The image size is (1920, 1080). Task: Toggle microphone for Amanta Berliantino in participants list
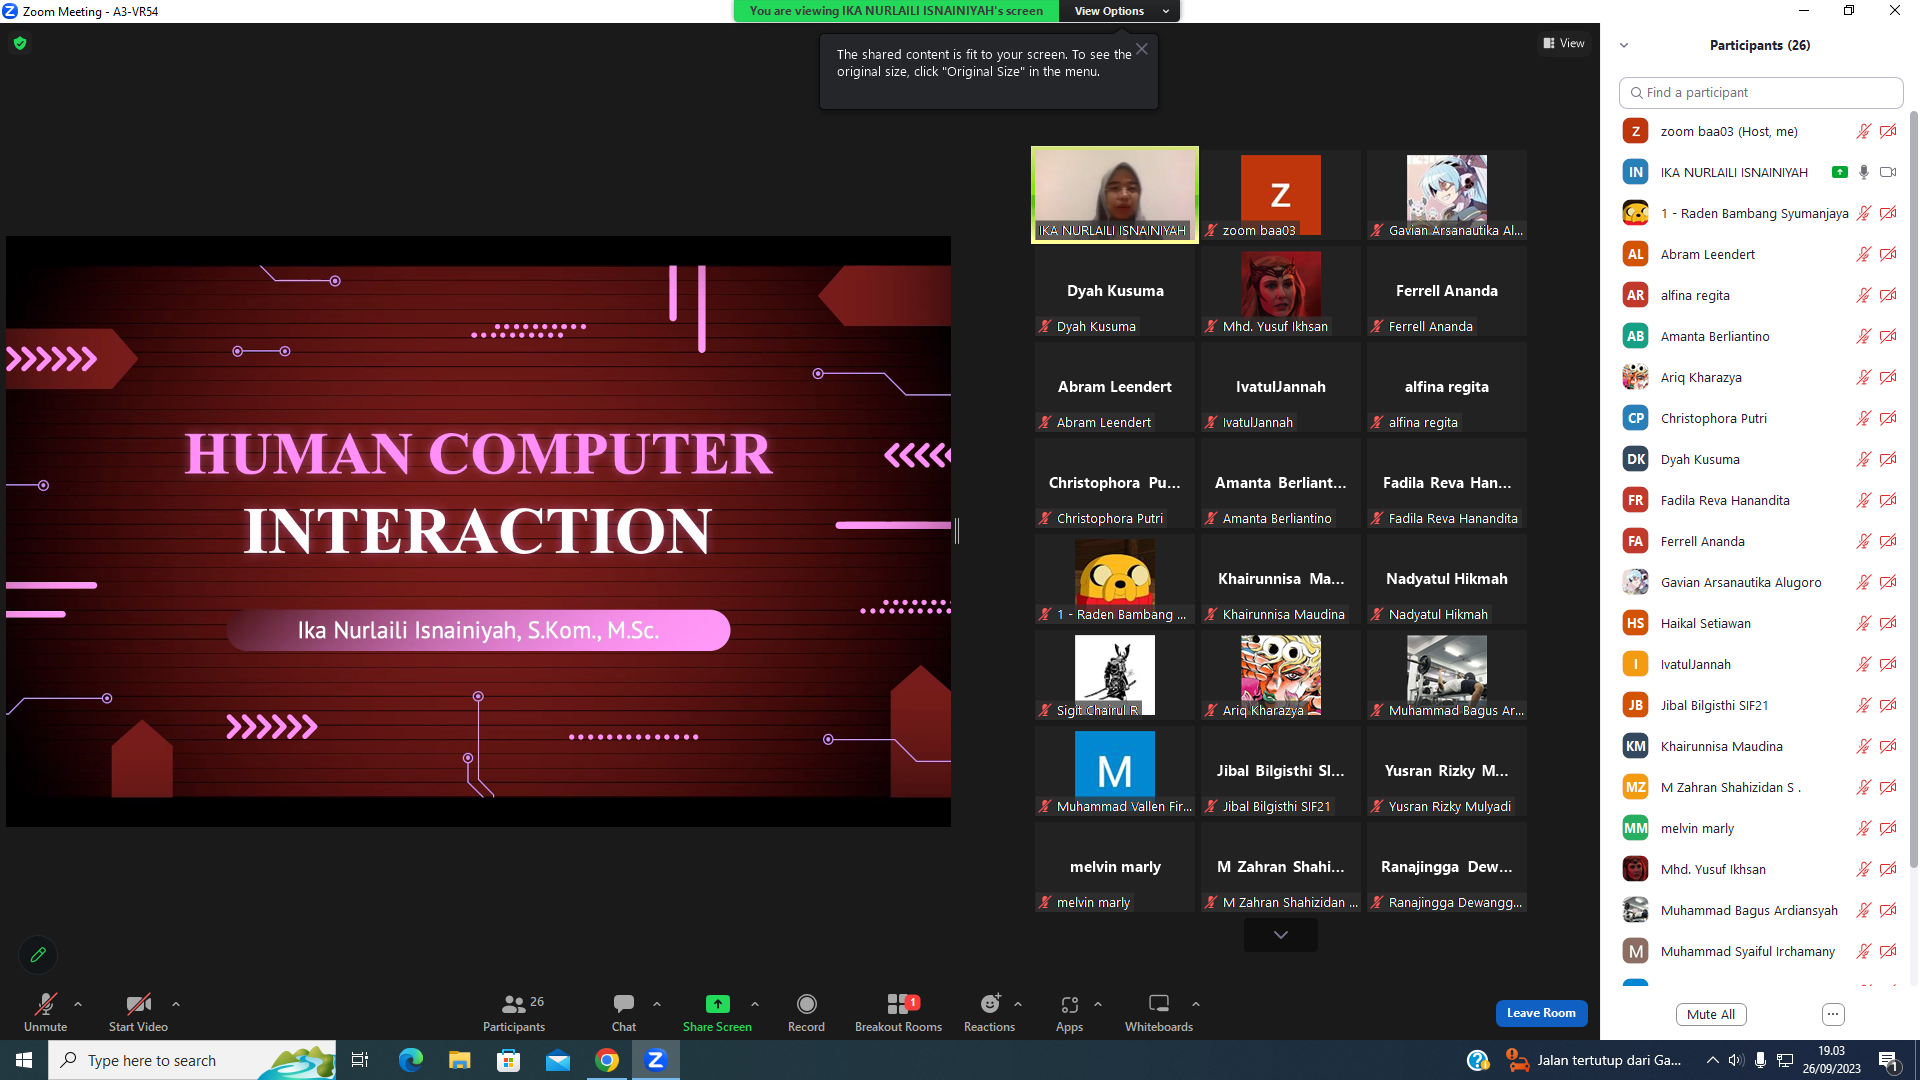1864,336
